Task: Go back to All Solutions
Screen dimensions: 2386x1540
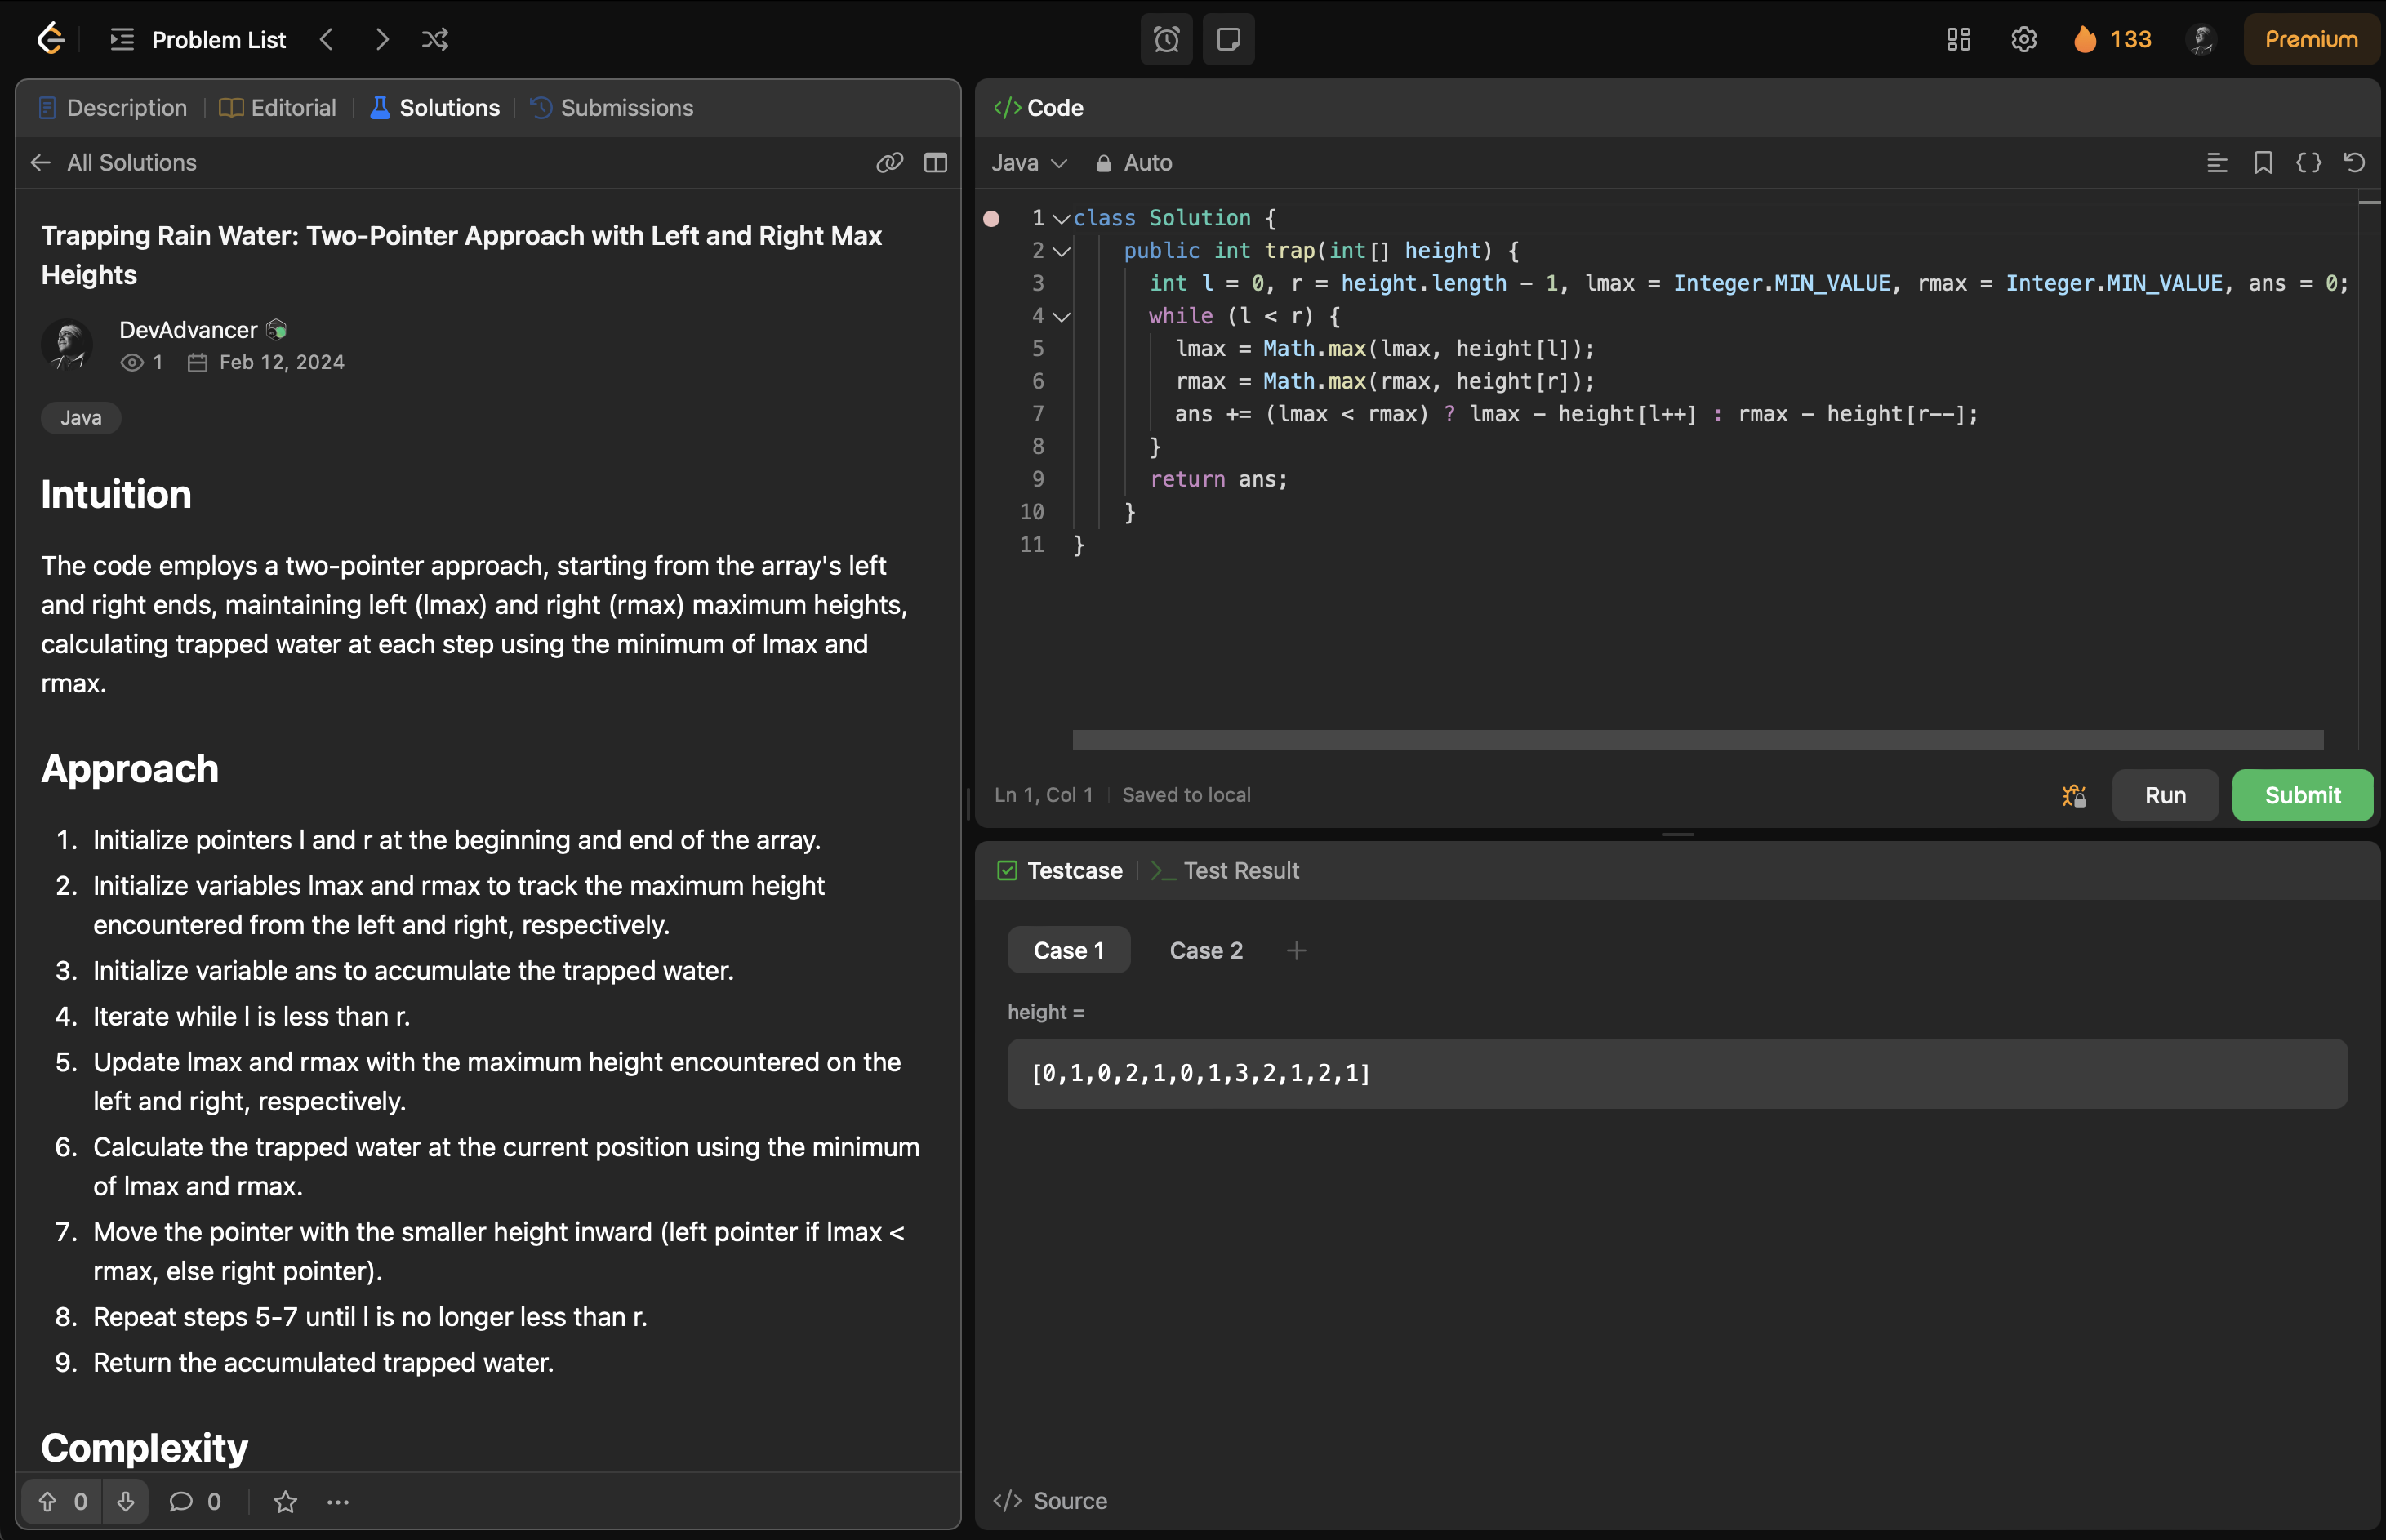Action: point(113,162)
